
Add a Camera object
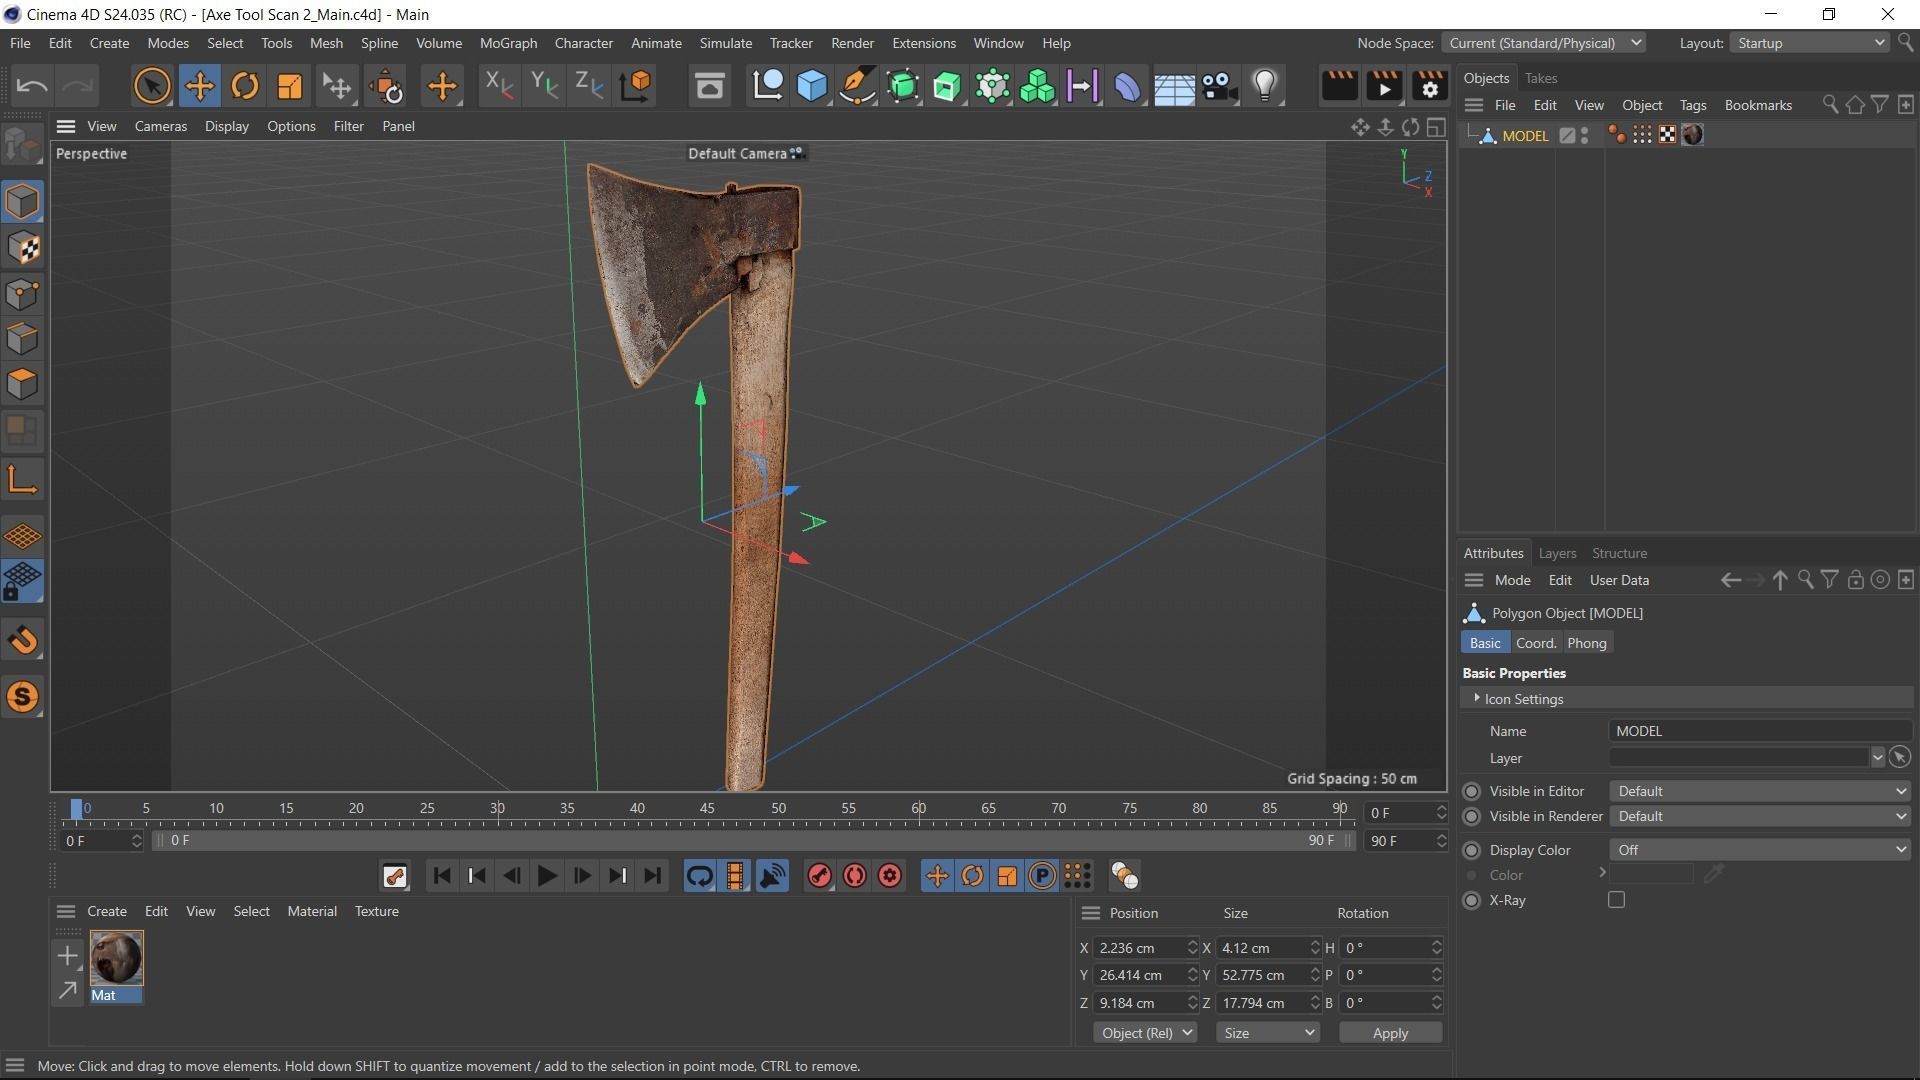[1219, 86]
